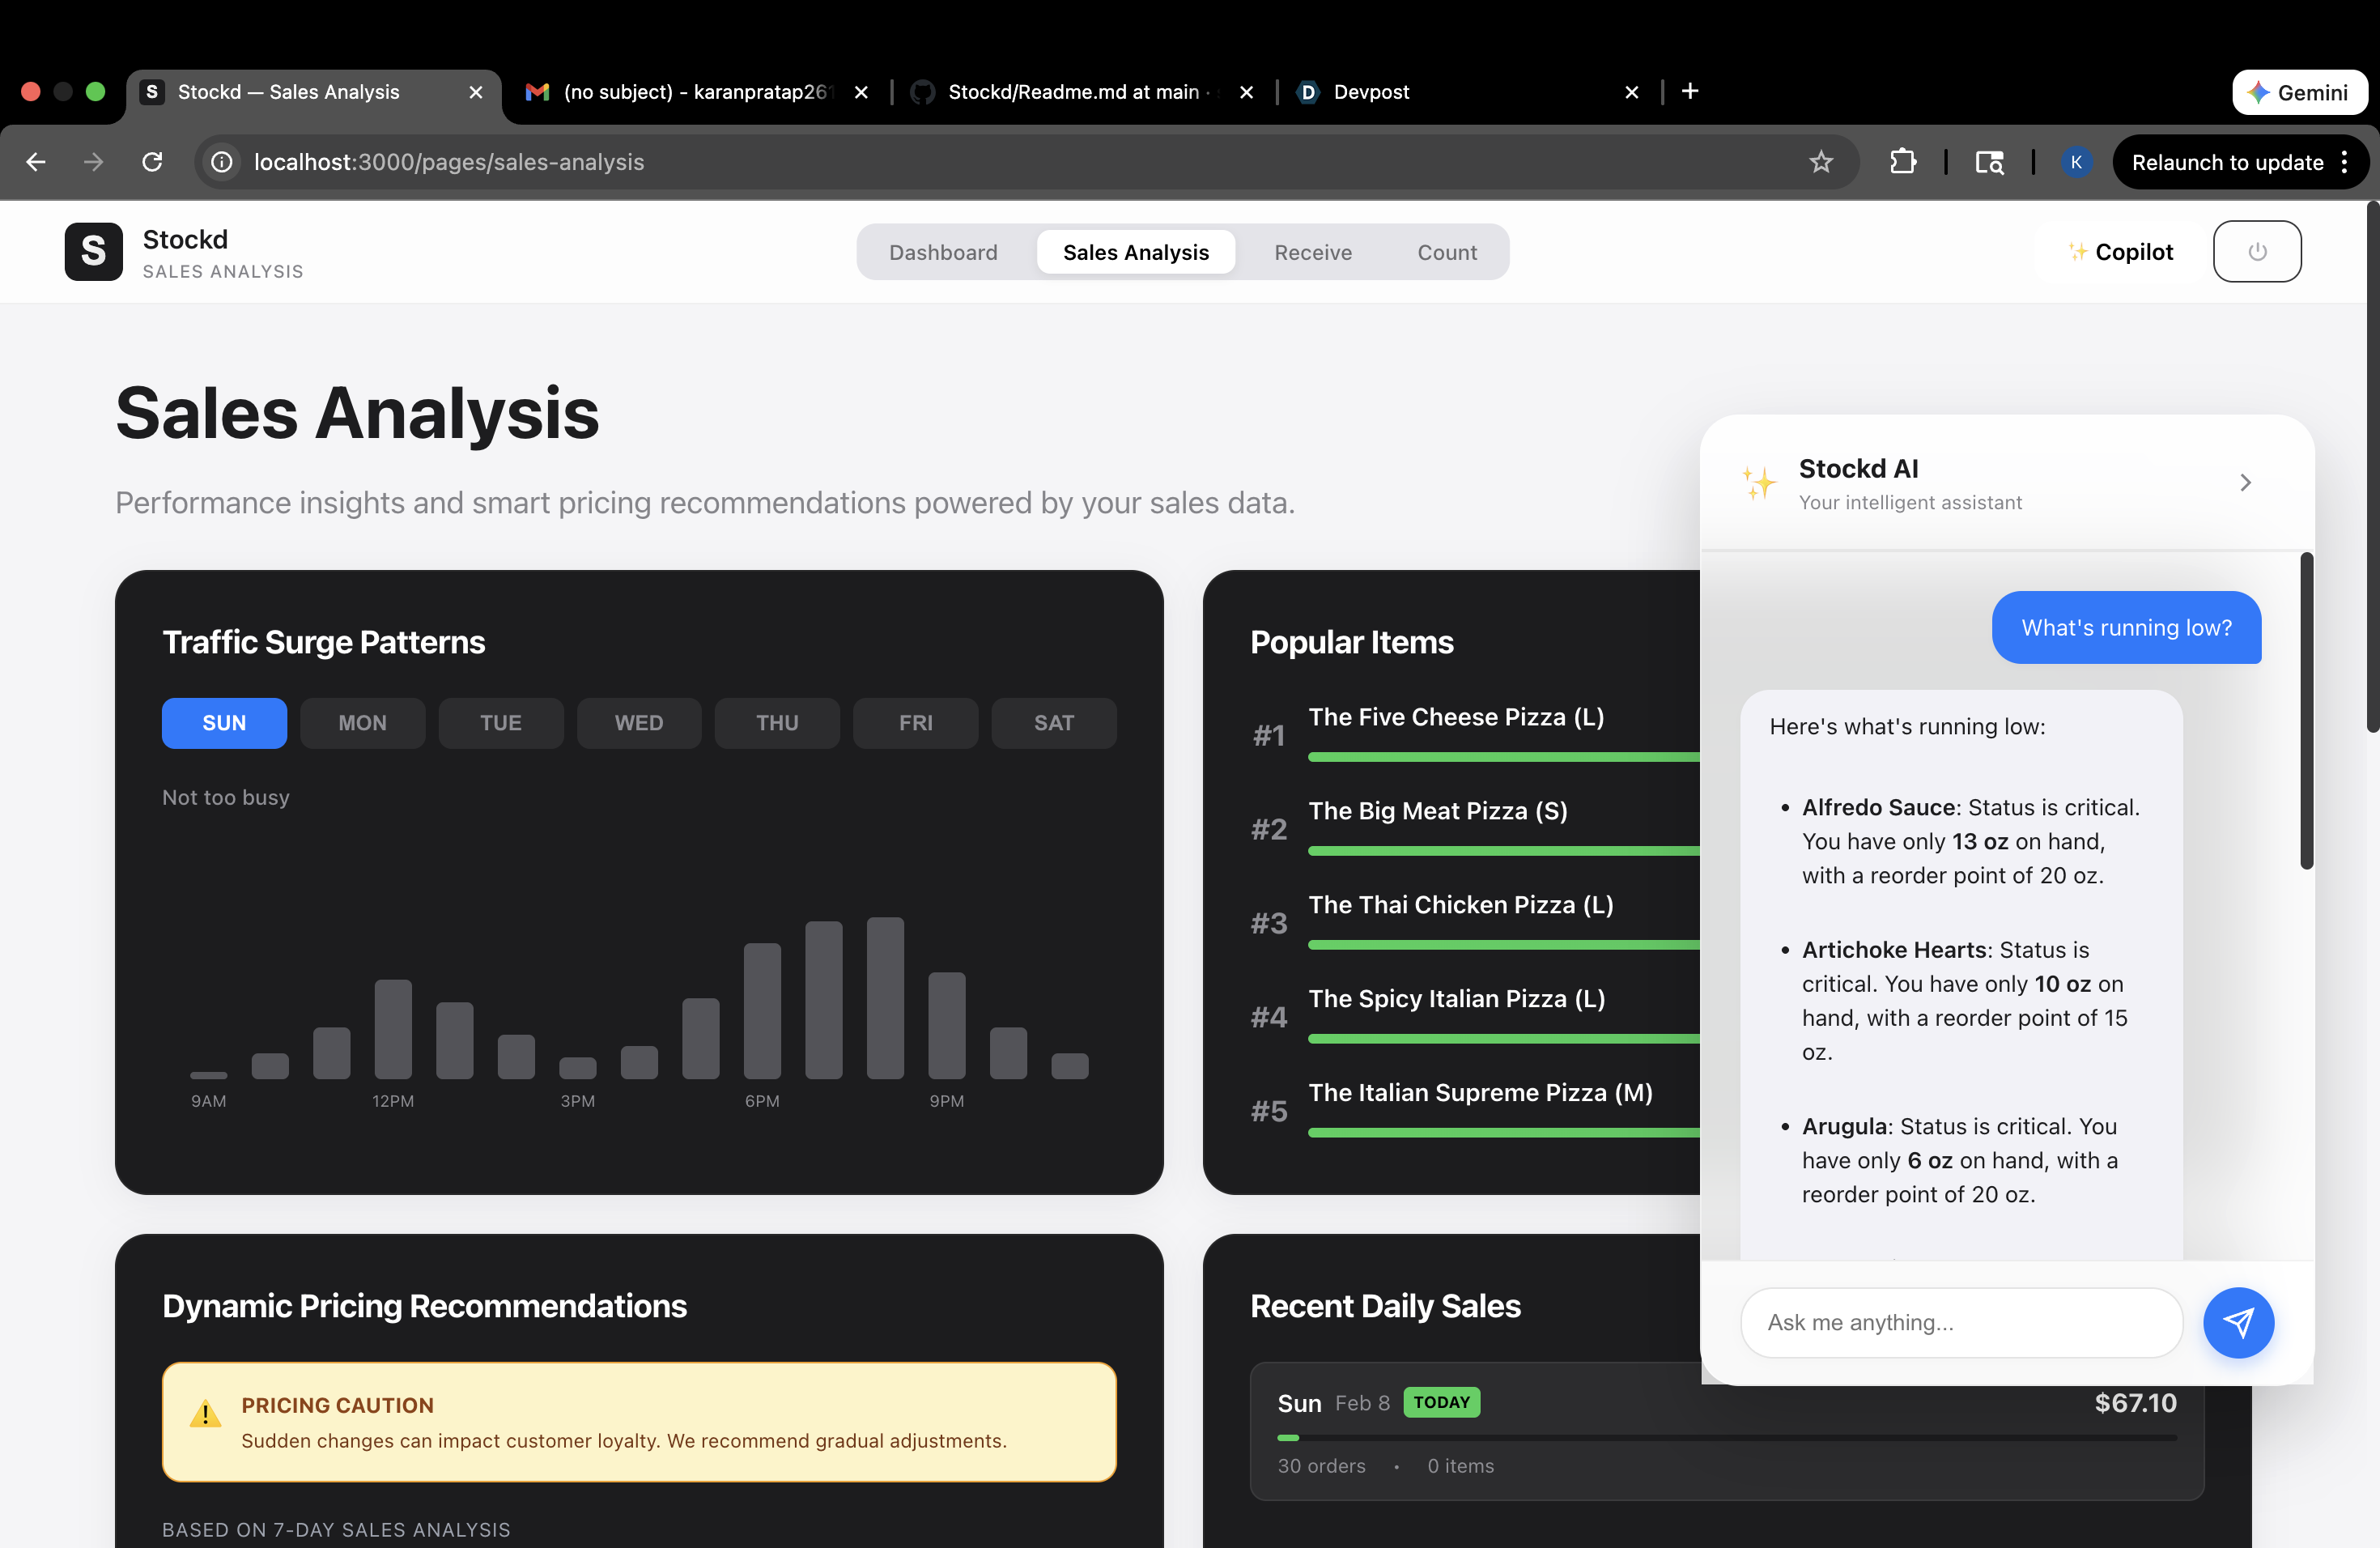
Task: Toggle the SAT day button
Action: [x=1053, y=723]
